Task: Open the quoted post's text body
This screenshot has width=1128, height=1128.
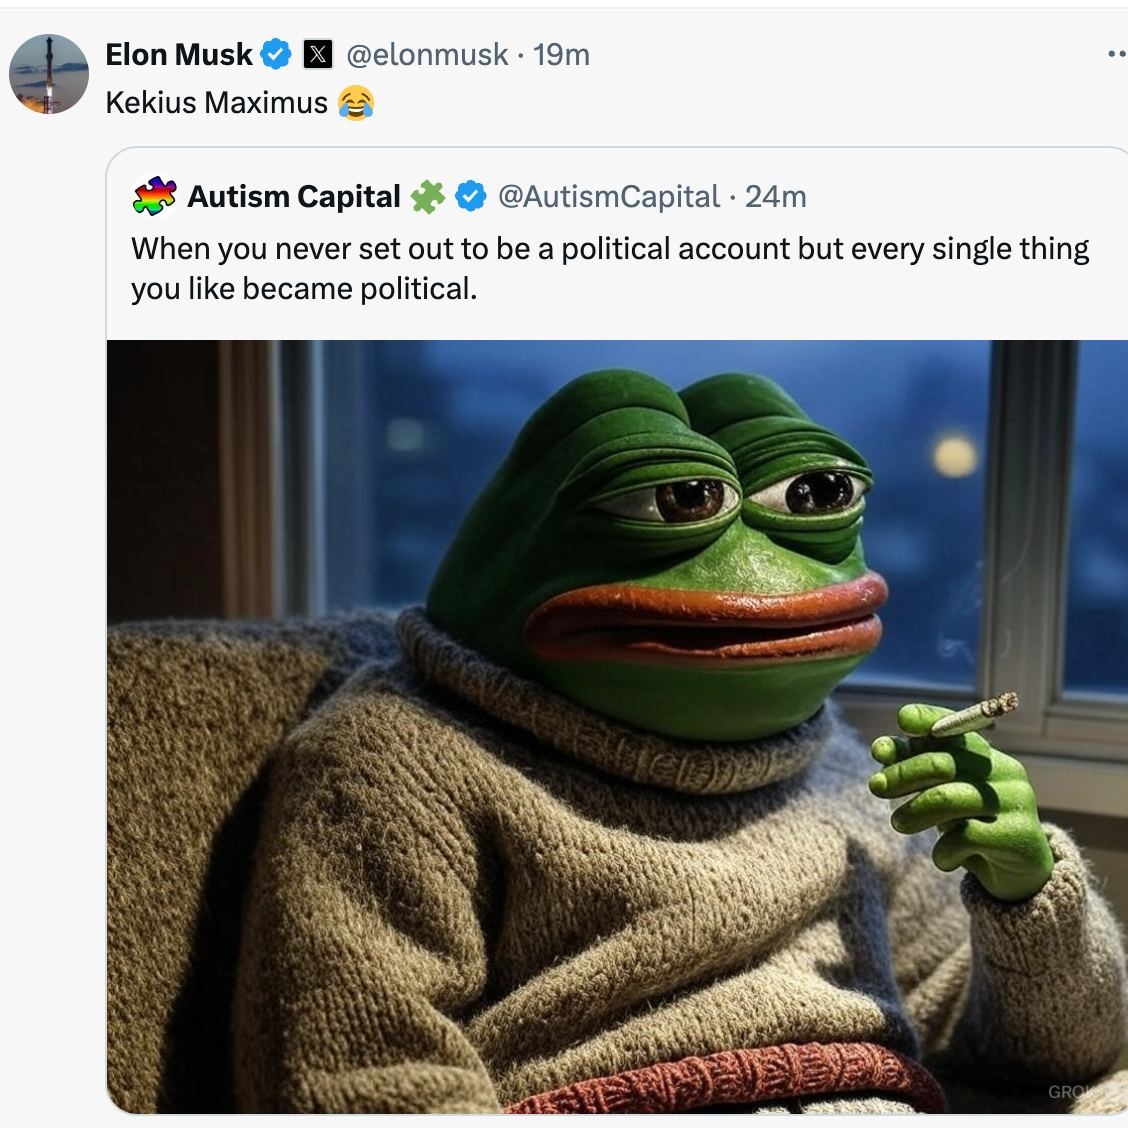Action: point(610,268)
